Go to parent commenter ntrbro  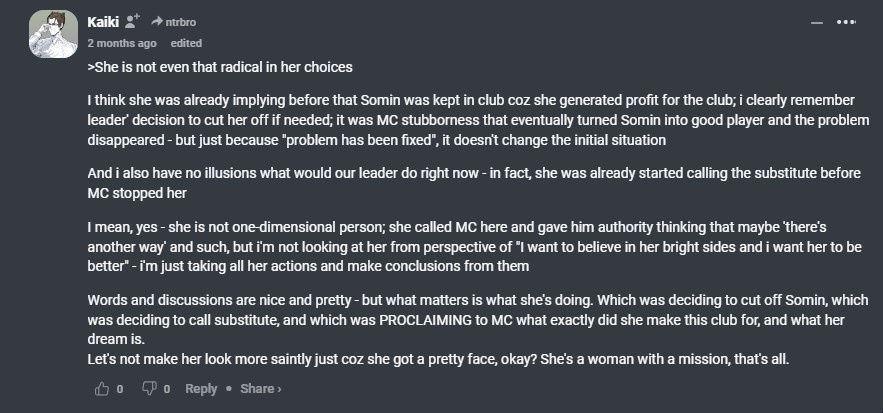coord(182,22)
